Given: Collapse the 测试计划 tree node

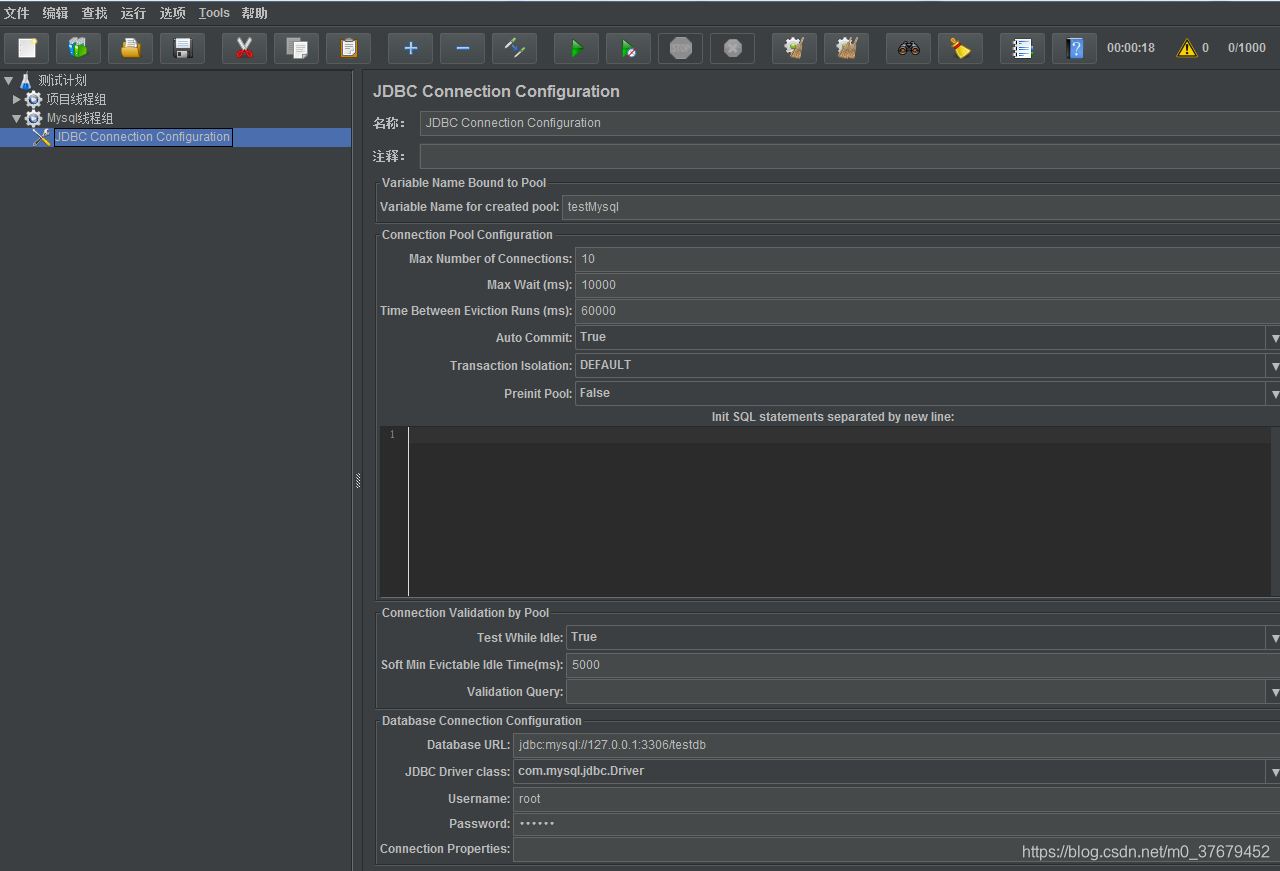Looking at the screenshot, I should point(8,80).
